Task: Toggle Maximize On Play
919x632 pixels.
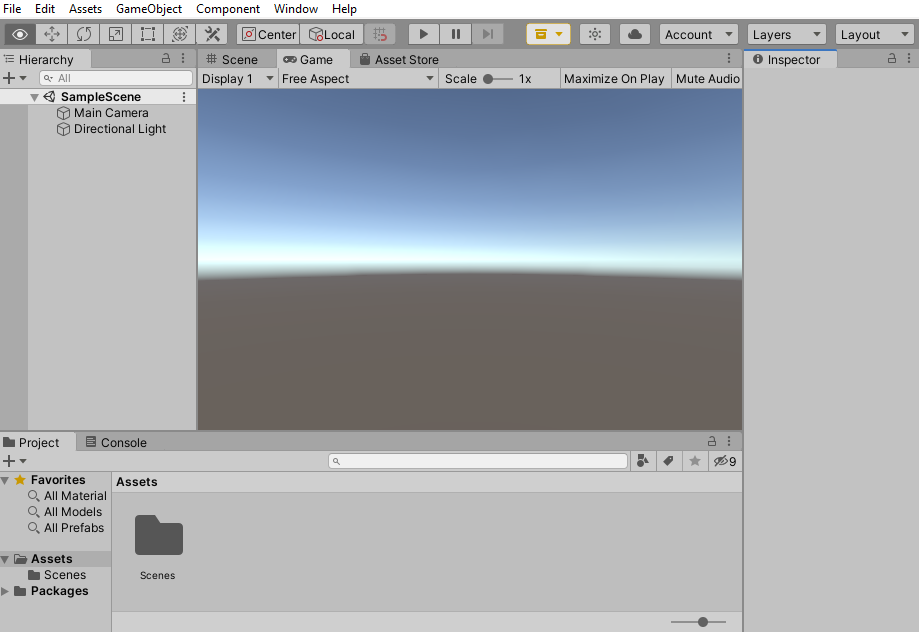Action: (x=614, y=79)
